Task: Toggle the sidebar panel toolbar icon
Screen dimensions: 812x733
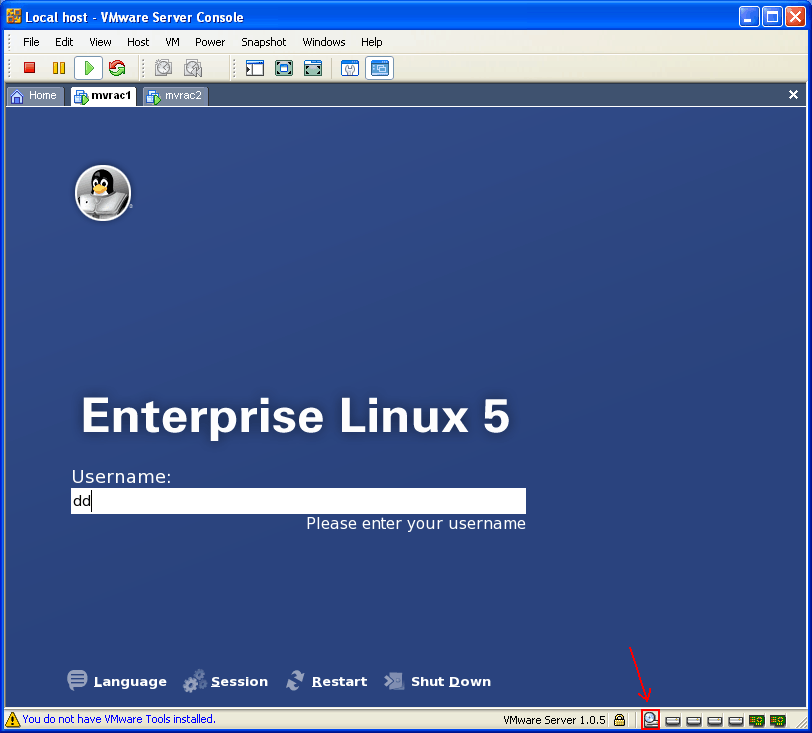Action: click(255, 68)
